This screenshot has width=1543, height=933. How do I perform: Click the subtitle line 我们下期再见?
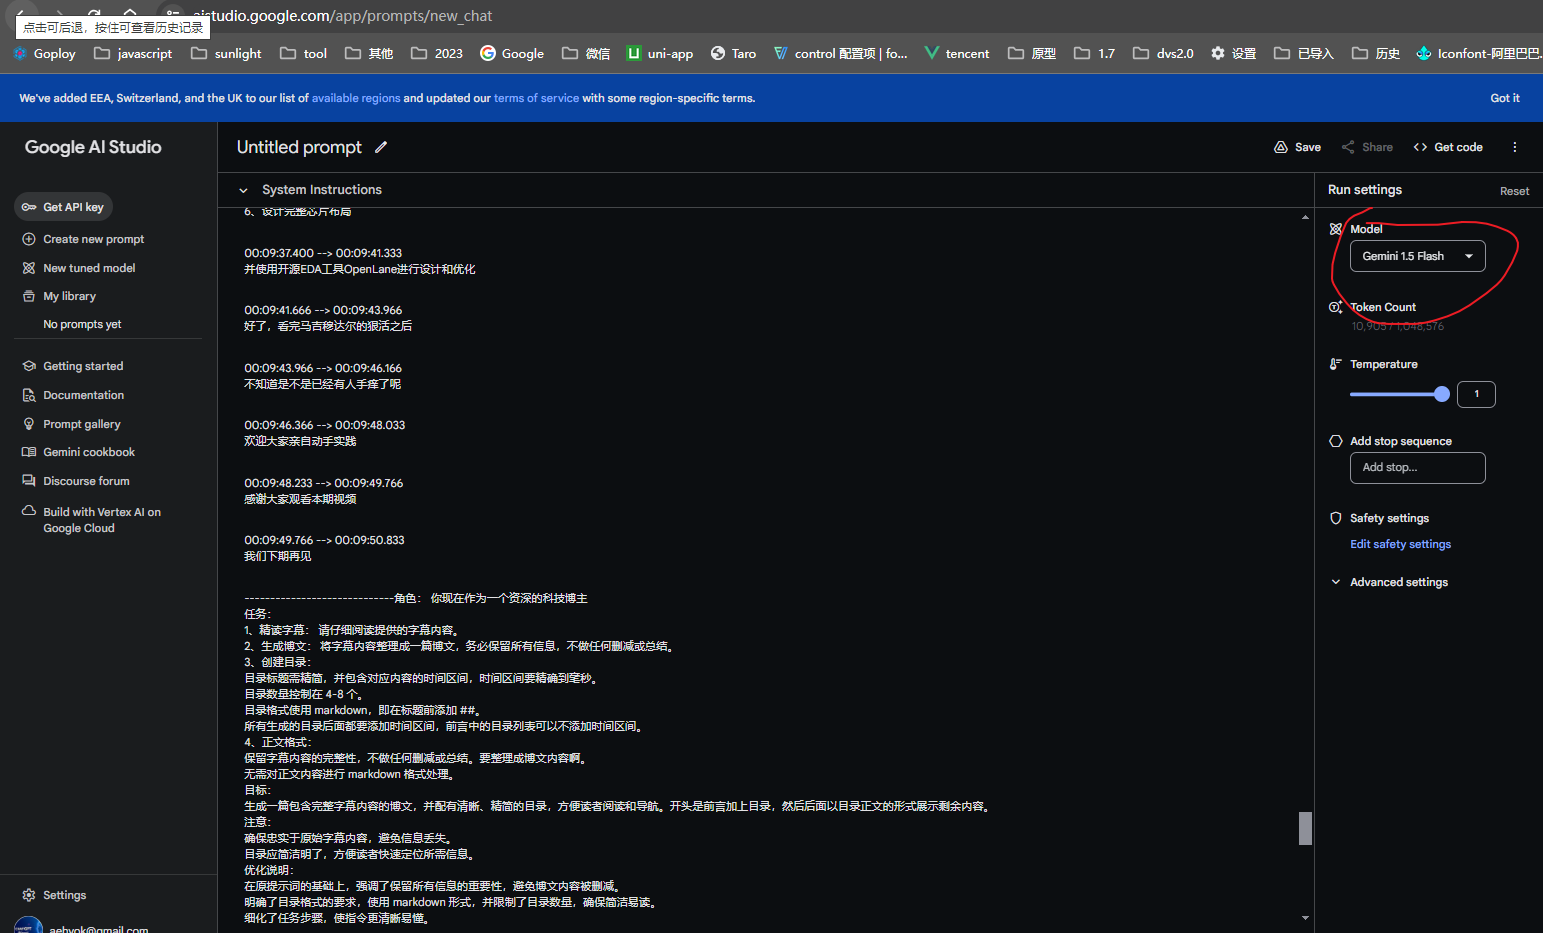[278, 556]
